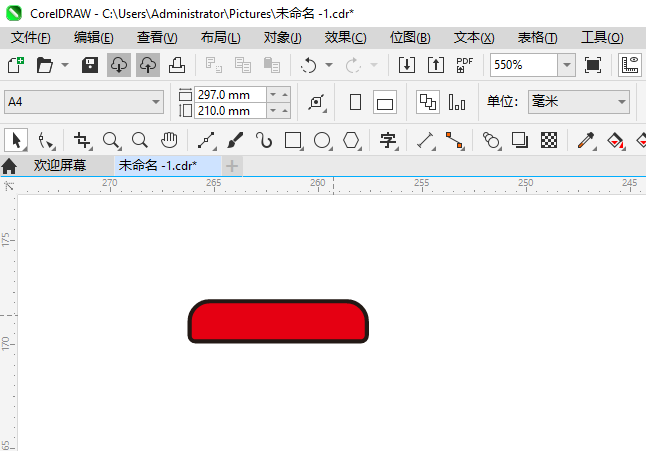This screenshot has width=646, height=451.
Task: Save the document with floppy icon
Action: [89, 65]
